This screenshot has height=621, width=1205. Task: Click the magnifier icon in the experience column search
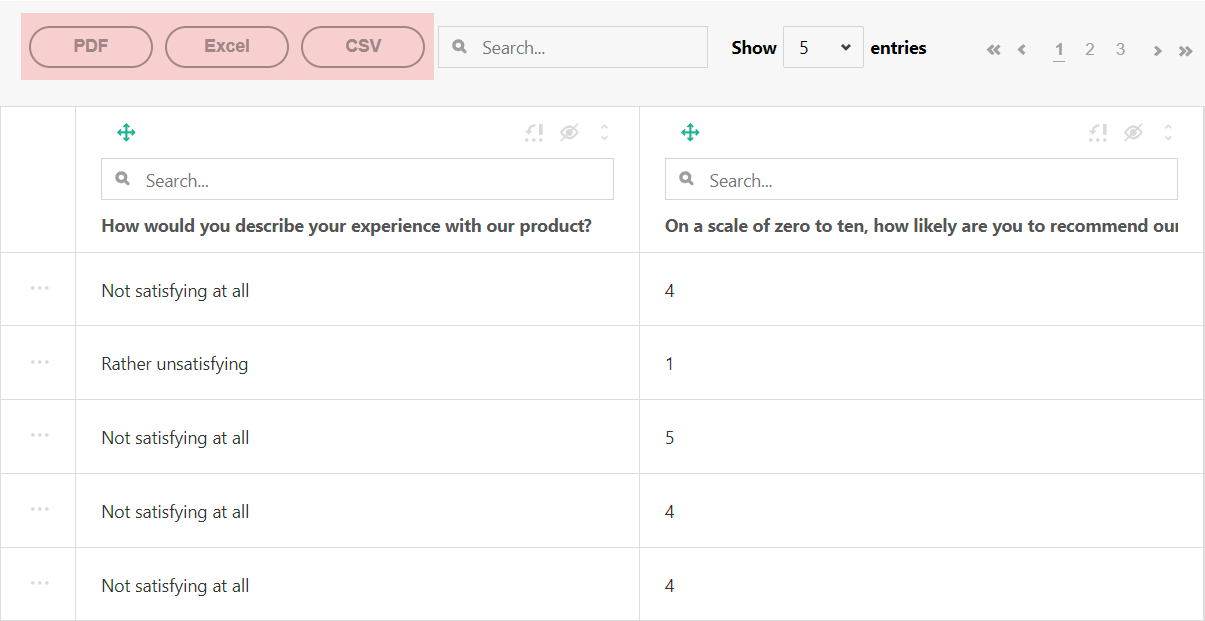point(123,179)
